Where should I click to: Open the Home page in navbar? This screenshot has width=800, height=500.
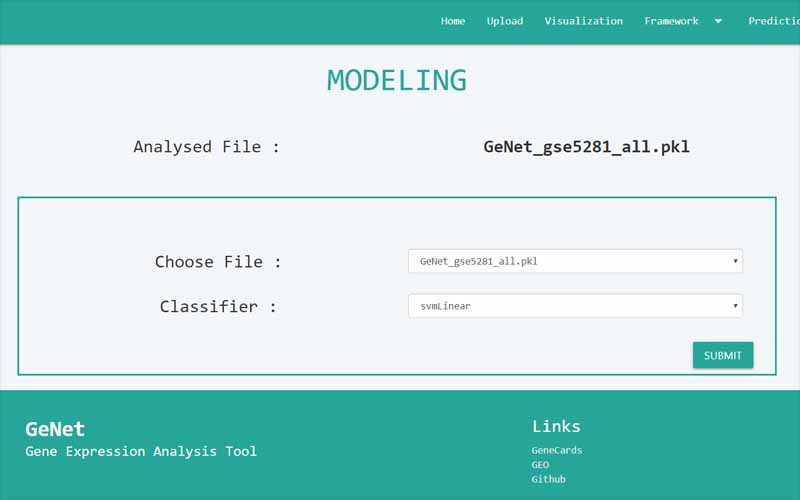coord(453,21)
